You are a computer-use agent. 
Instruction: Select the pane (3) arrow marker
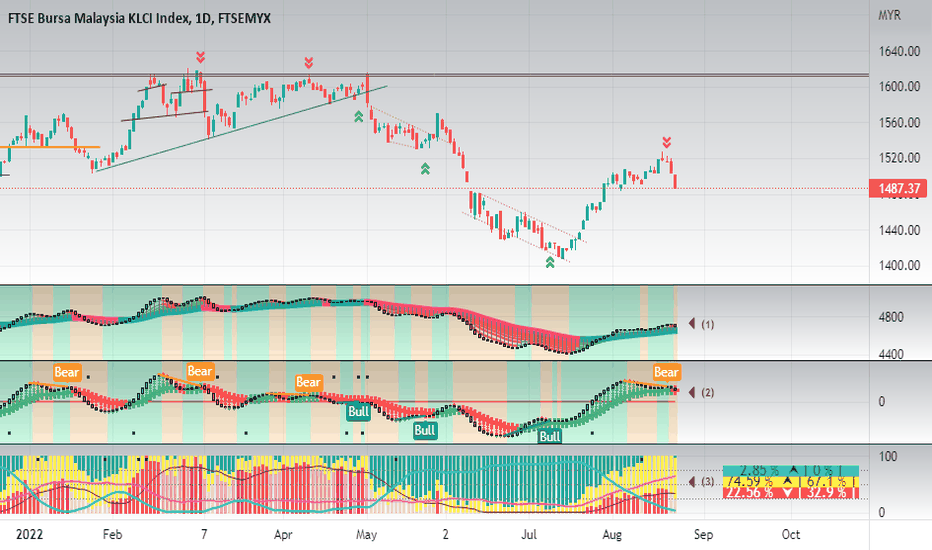click(x=692, y=481)
